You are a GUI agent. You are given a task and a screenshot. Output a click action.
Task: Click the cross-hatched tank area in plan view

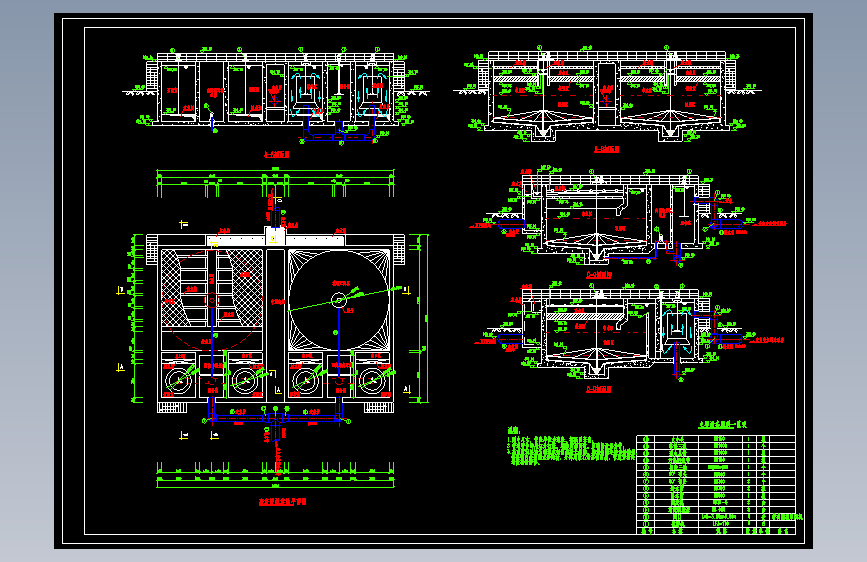click(212, 288)
